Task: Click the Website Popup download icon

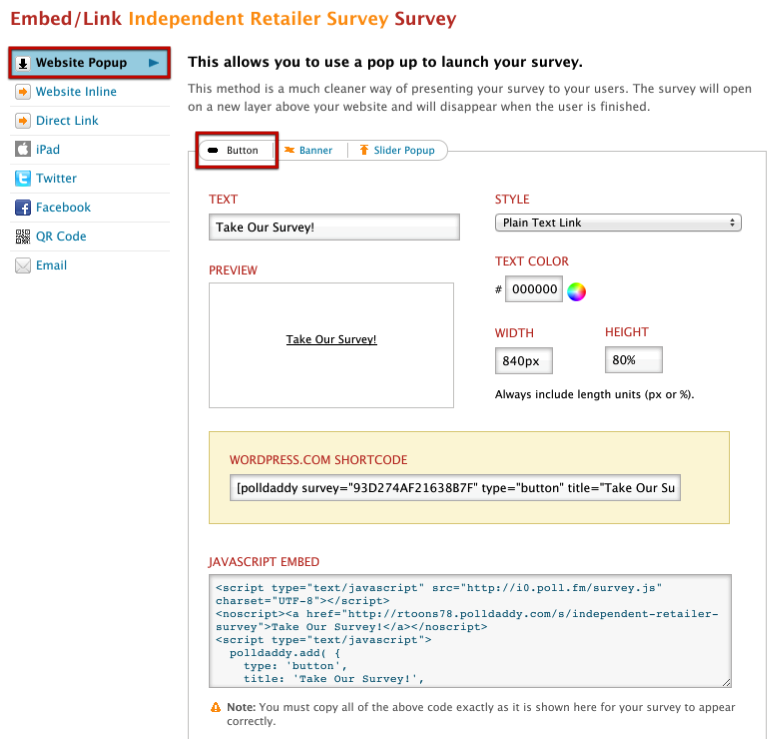Action: 23,63
